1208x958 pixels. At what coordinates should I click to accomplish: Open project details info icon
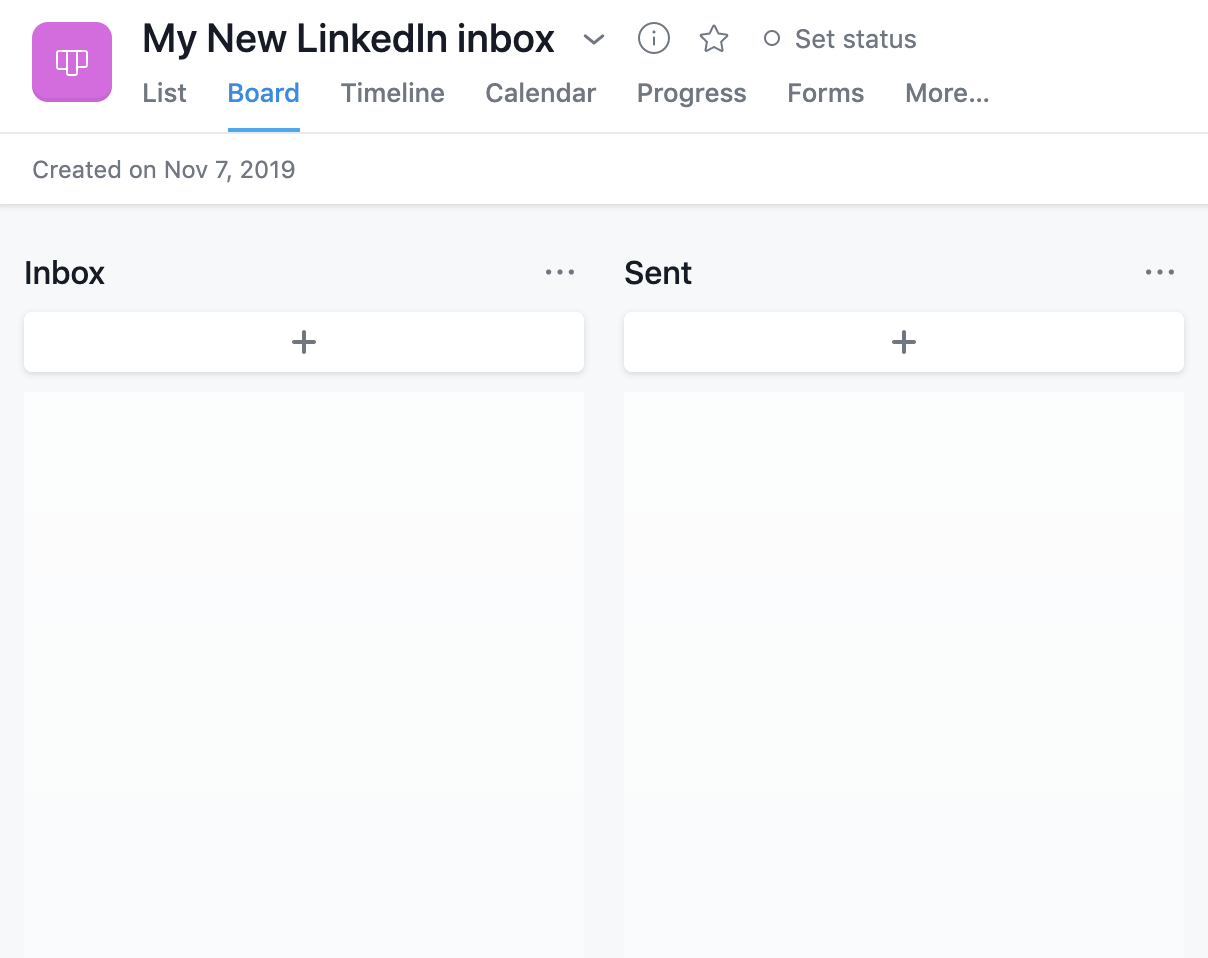click(653, 39)
